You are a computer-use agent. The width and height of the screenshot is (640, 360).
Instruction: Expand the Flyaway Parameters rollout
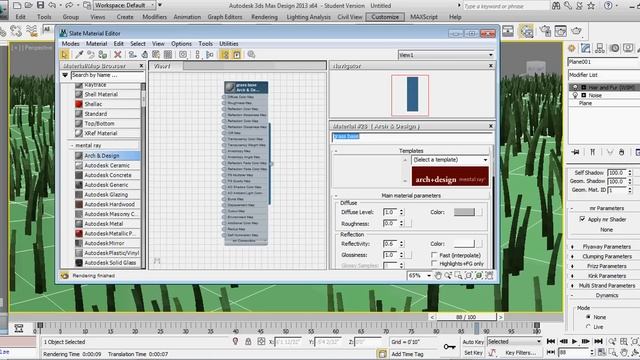tap(606, 247)
